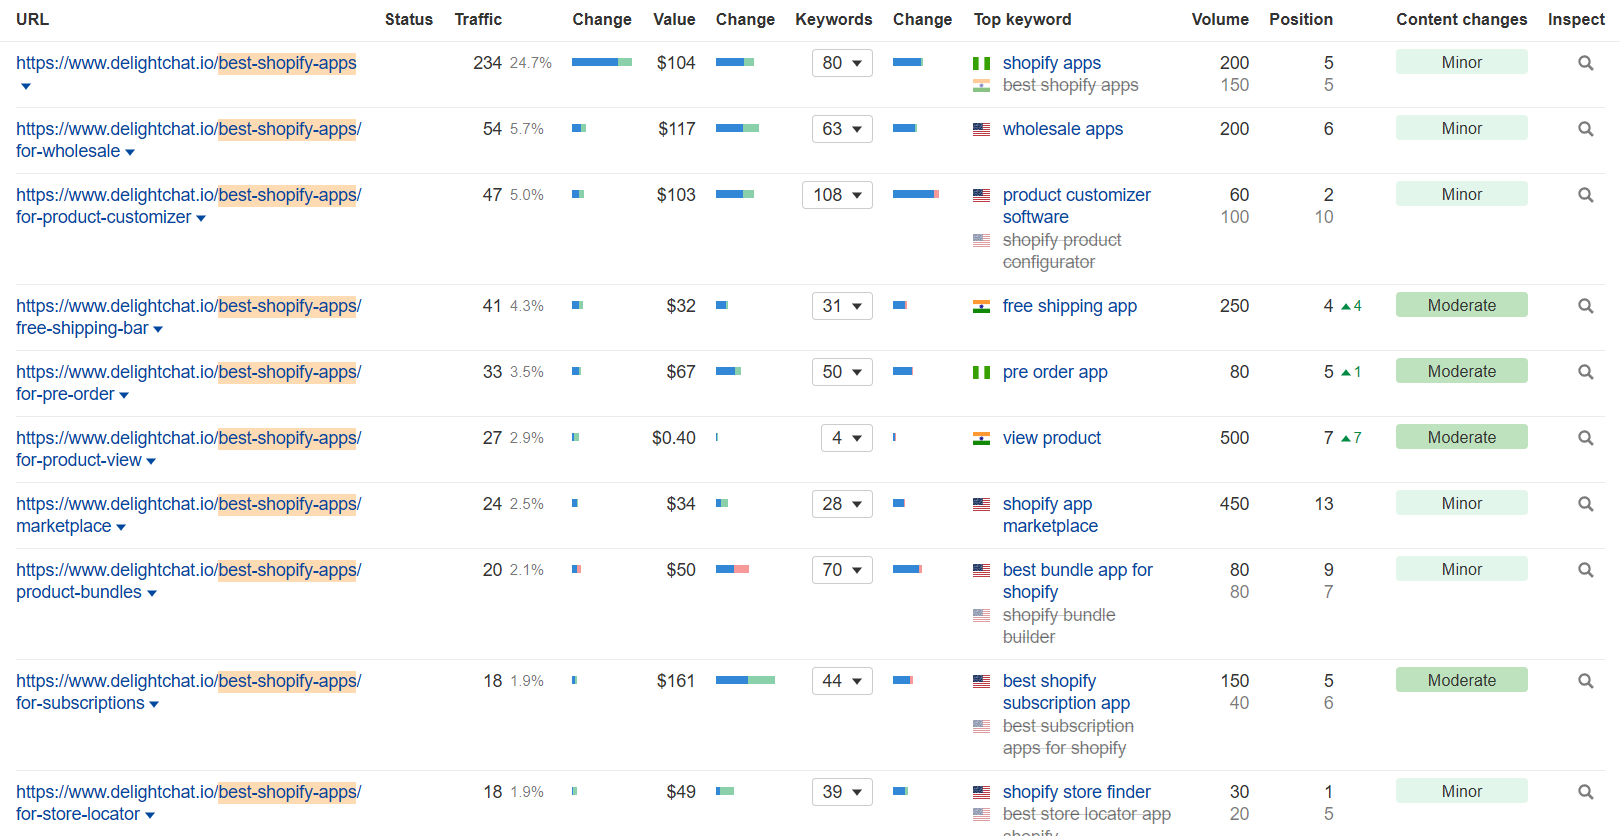Sort by the Keywords column header

[x=834, y=19]
